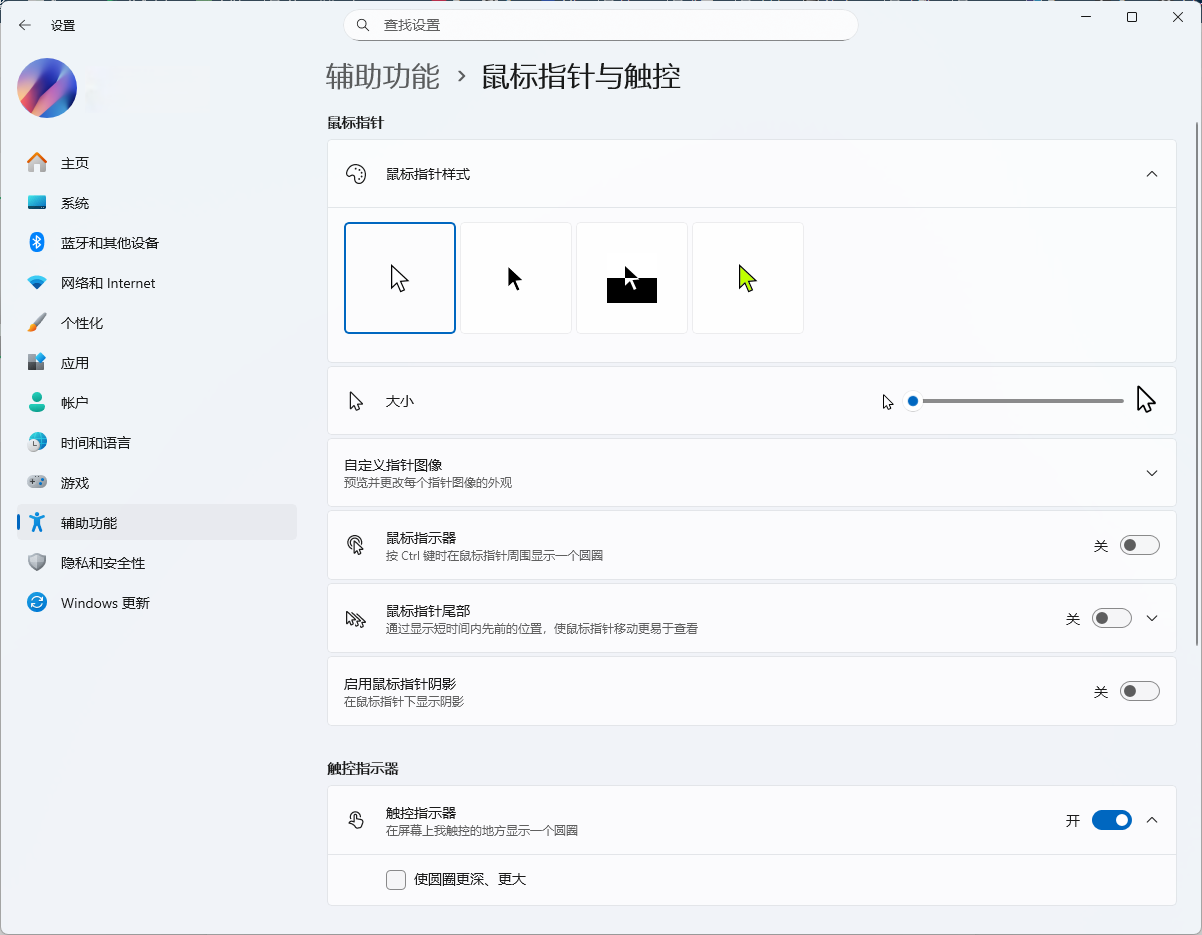
Task: Click the Accessibility breadcrumb link
Action: (x=383, y=77)
